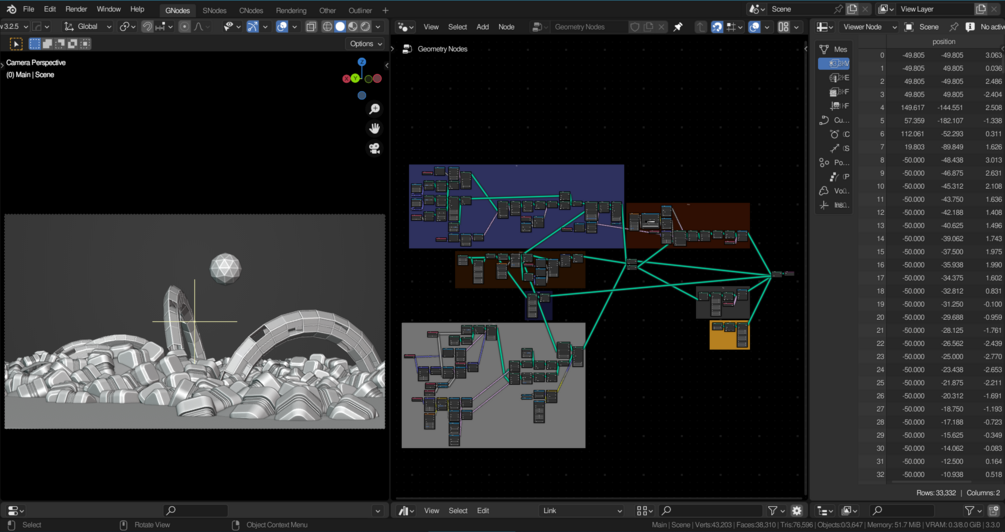
Task: Switch to the Rendering workspace tab
Action: 291,10
